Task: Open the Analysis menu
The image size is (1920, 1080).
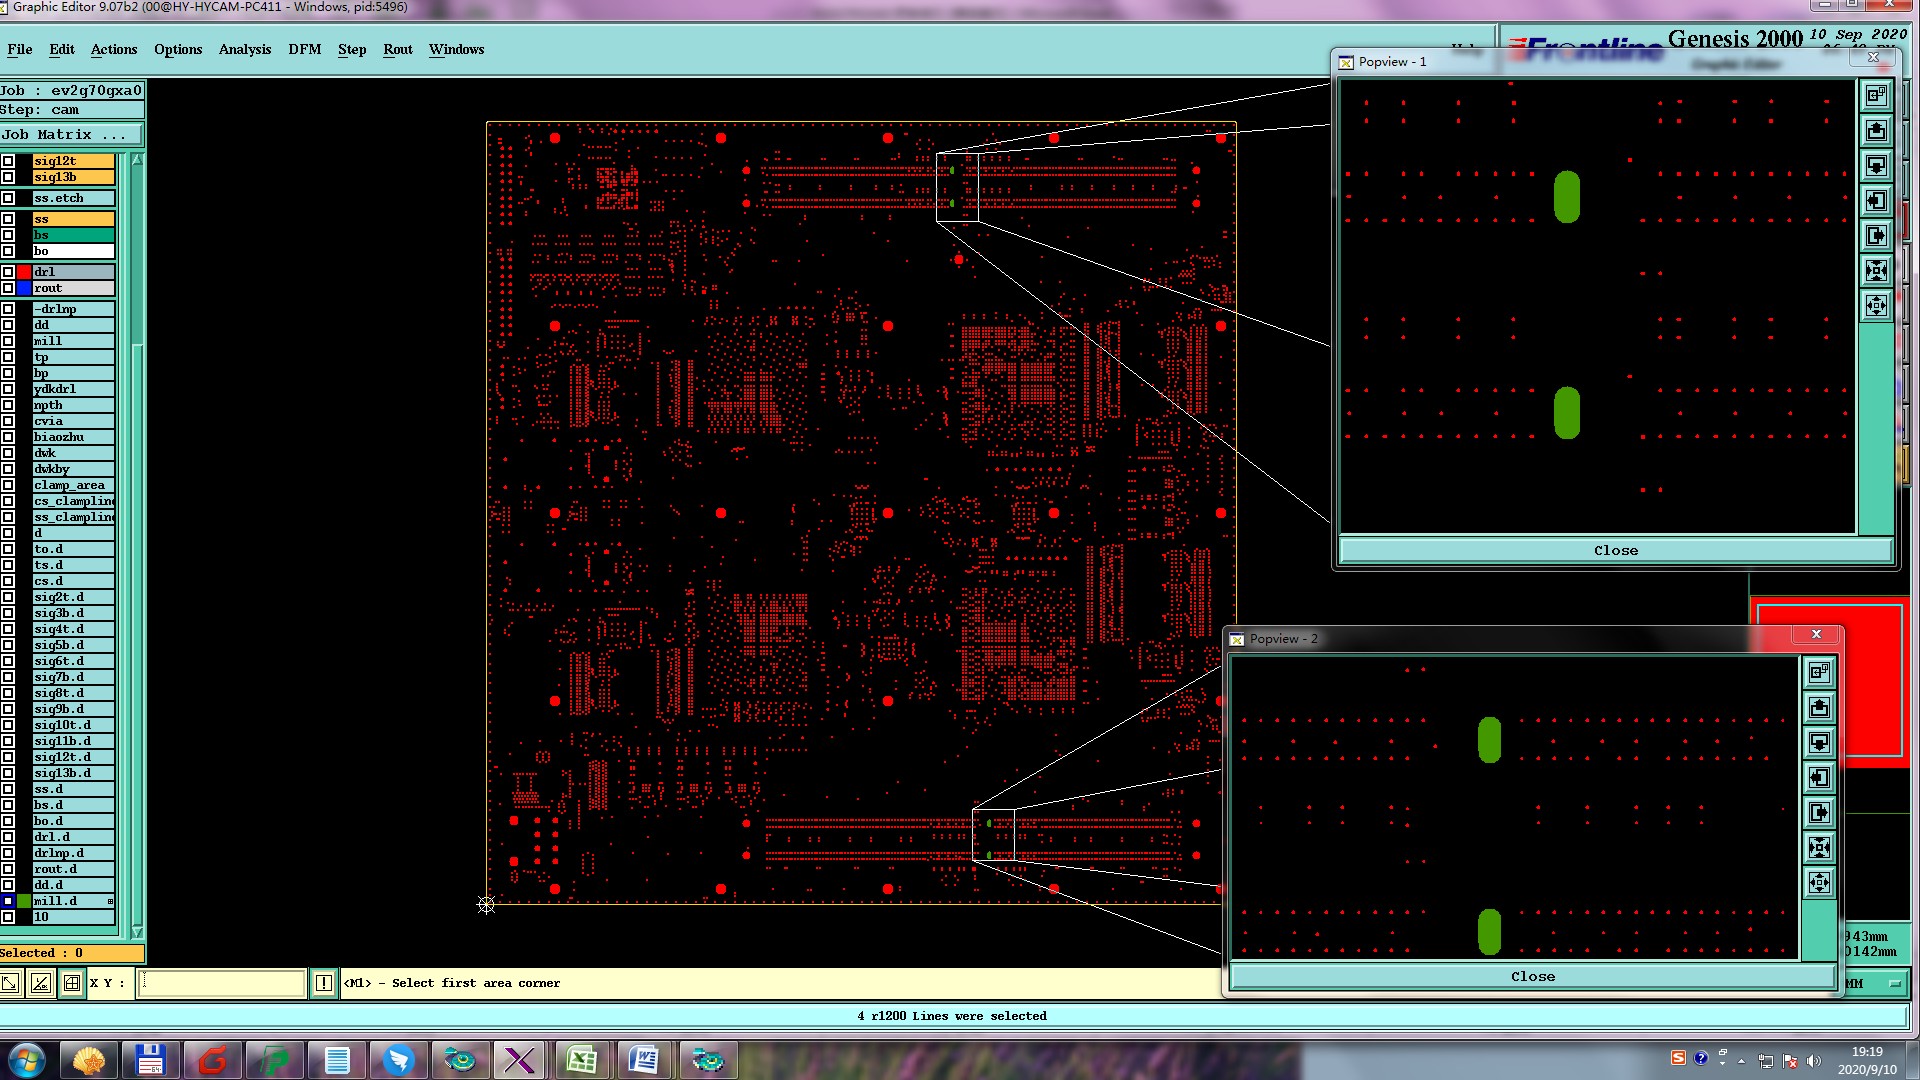Action: point(245,49)
